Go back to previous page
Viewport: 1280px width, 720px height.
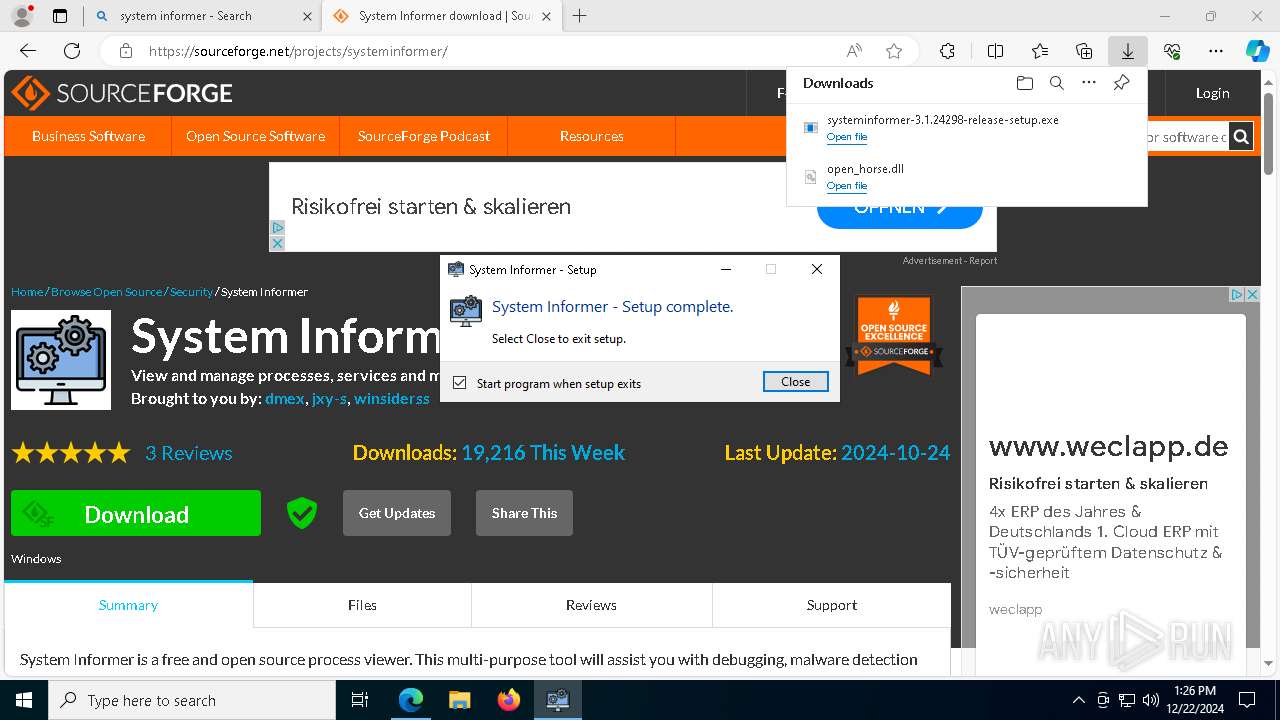pyautogui.click(x=28, y=51)
